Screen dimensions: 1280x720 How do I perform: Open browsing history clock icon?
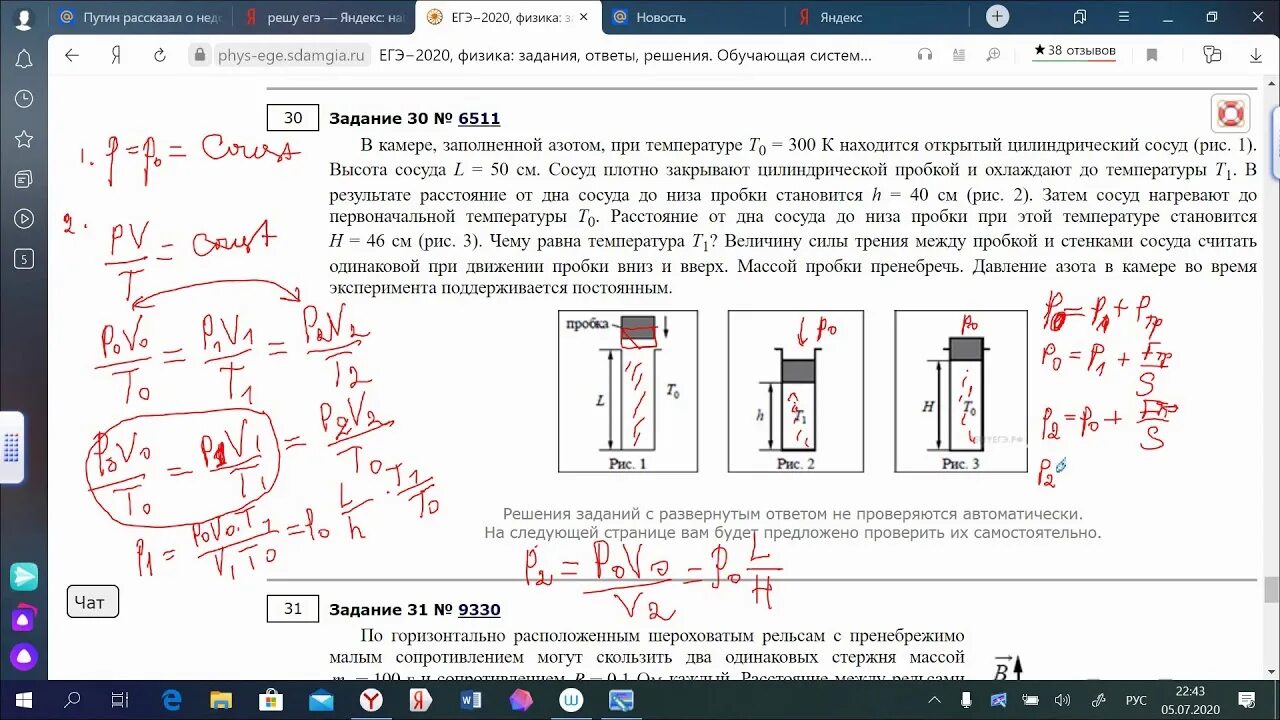(x=24, y=99)
